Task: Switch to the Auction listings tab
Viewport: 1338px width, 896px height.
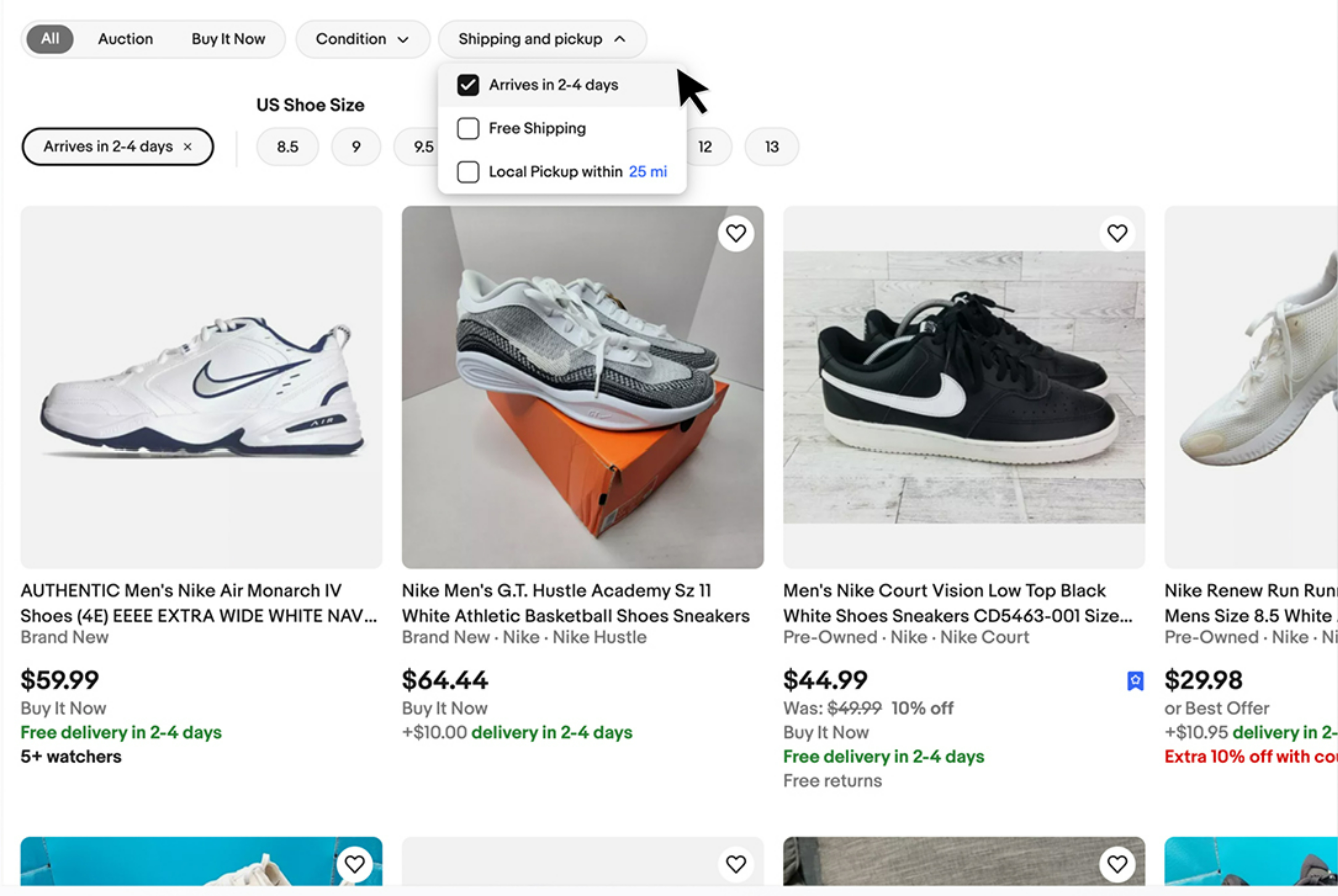Action: click(x=126, y=39)
